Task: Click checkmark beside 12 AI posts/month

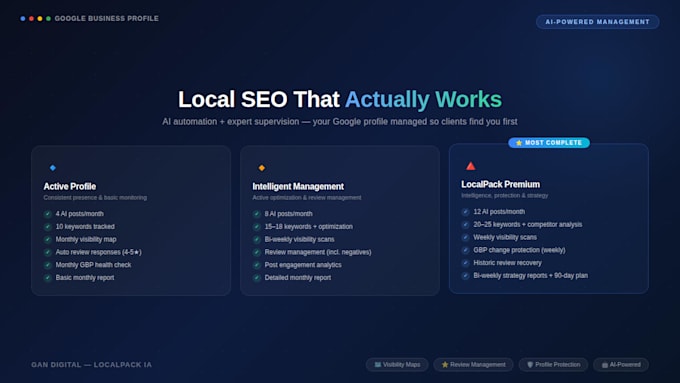Action: 465,212
